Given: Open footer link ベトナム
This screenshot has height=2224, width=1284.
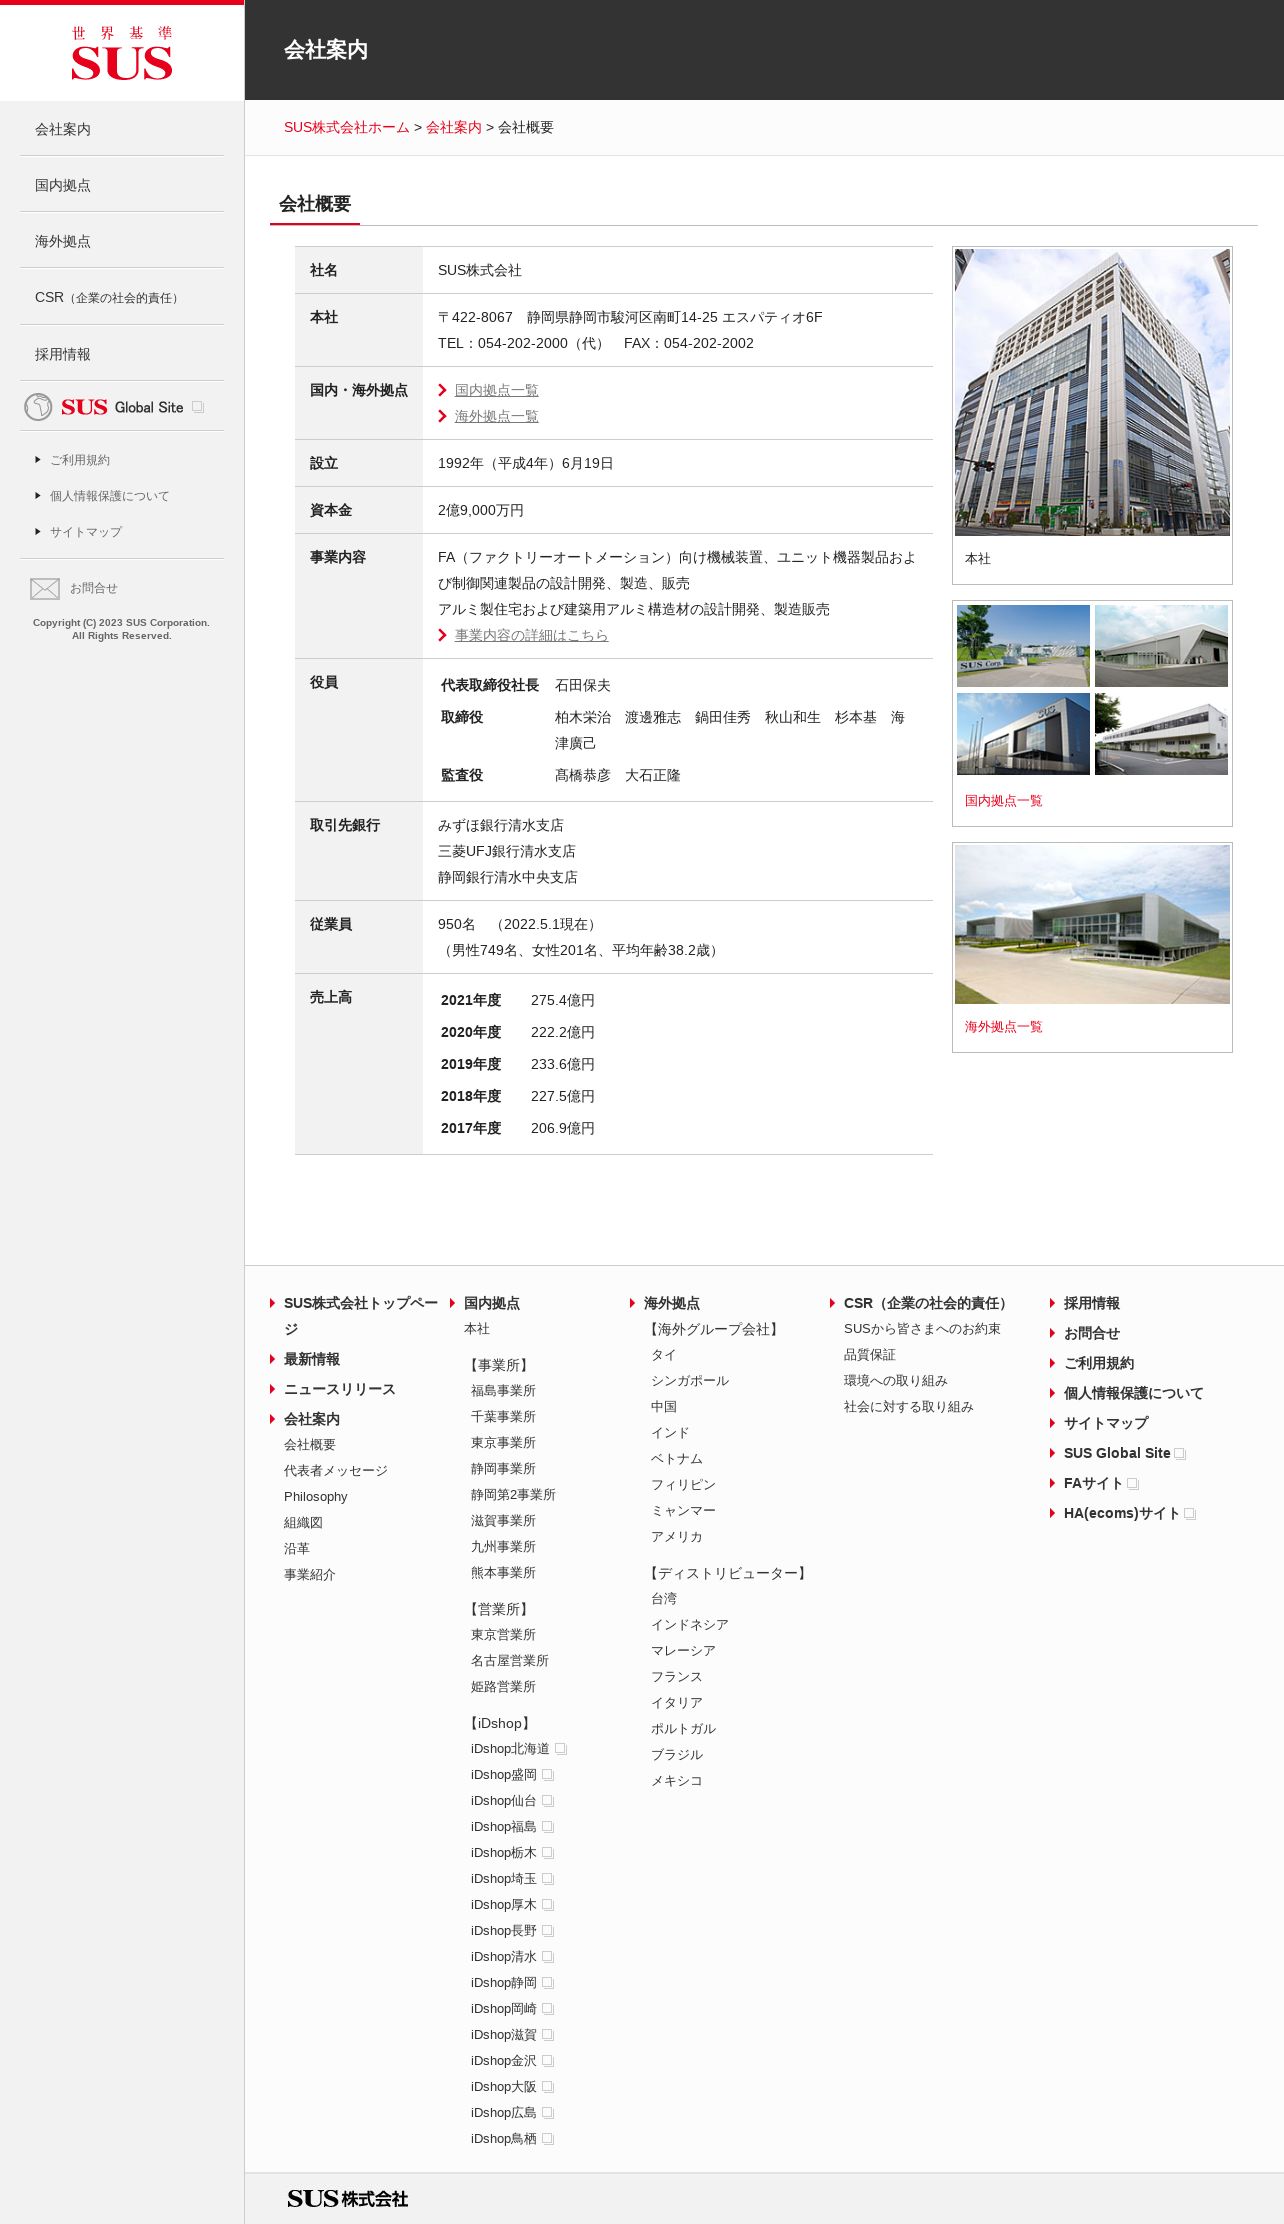Looking at the screenshot, I should (677, 1459).
